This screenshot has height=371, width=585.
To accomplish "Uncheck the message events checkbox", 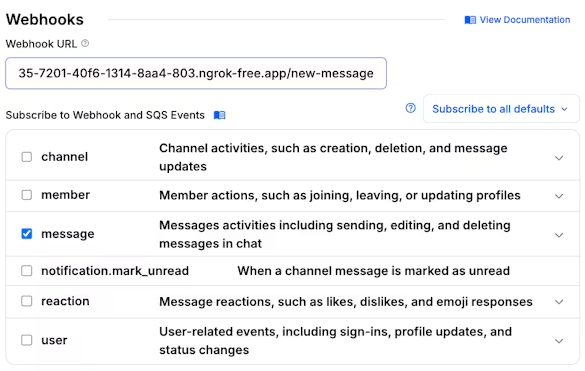I will [26, 234].
